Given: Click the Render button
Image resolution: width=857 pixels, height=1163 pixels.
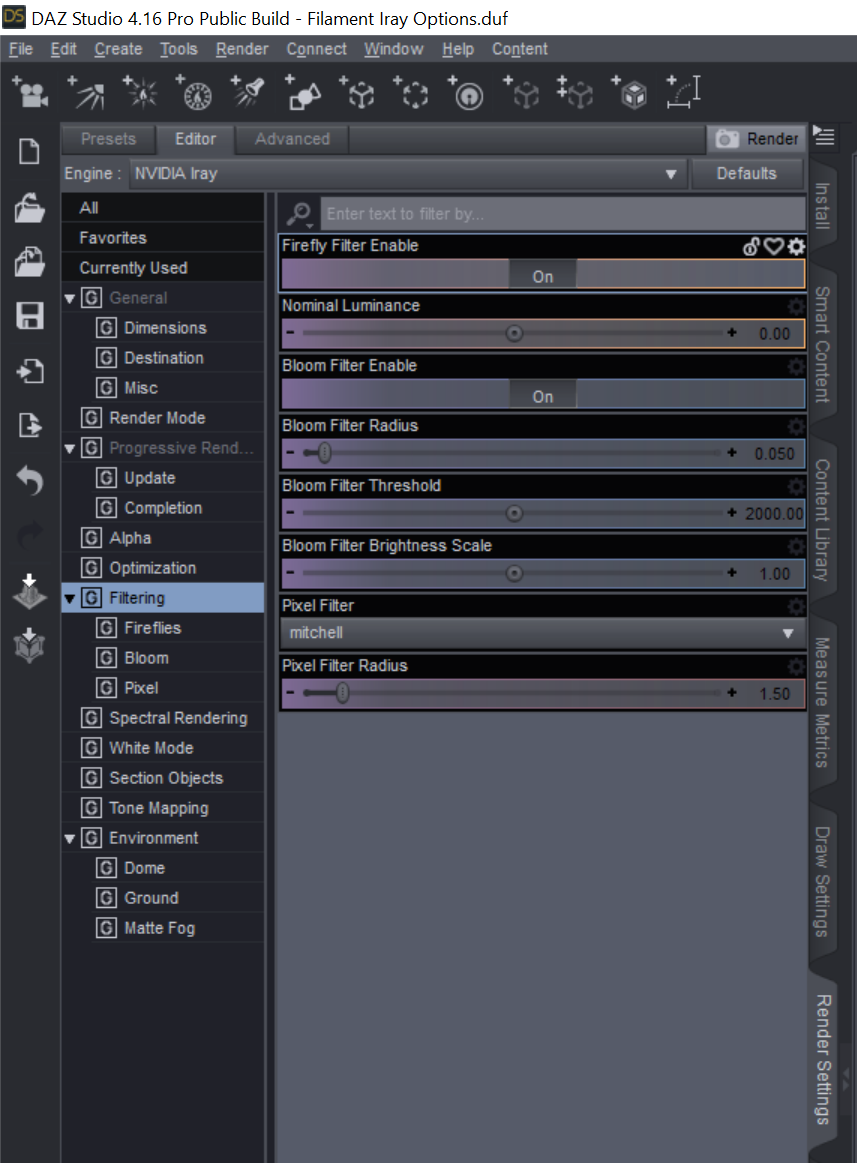Looking at the screenshot, I should pos(756,139).
